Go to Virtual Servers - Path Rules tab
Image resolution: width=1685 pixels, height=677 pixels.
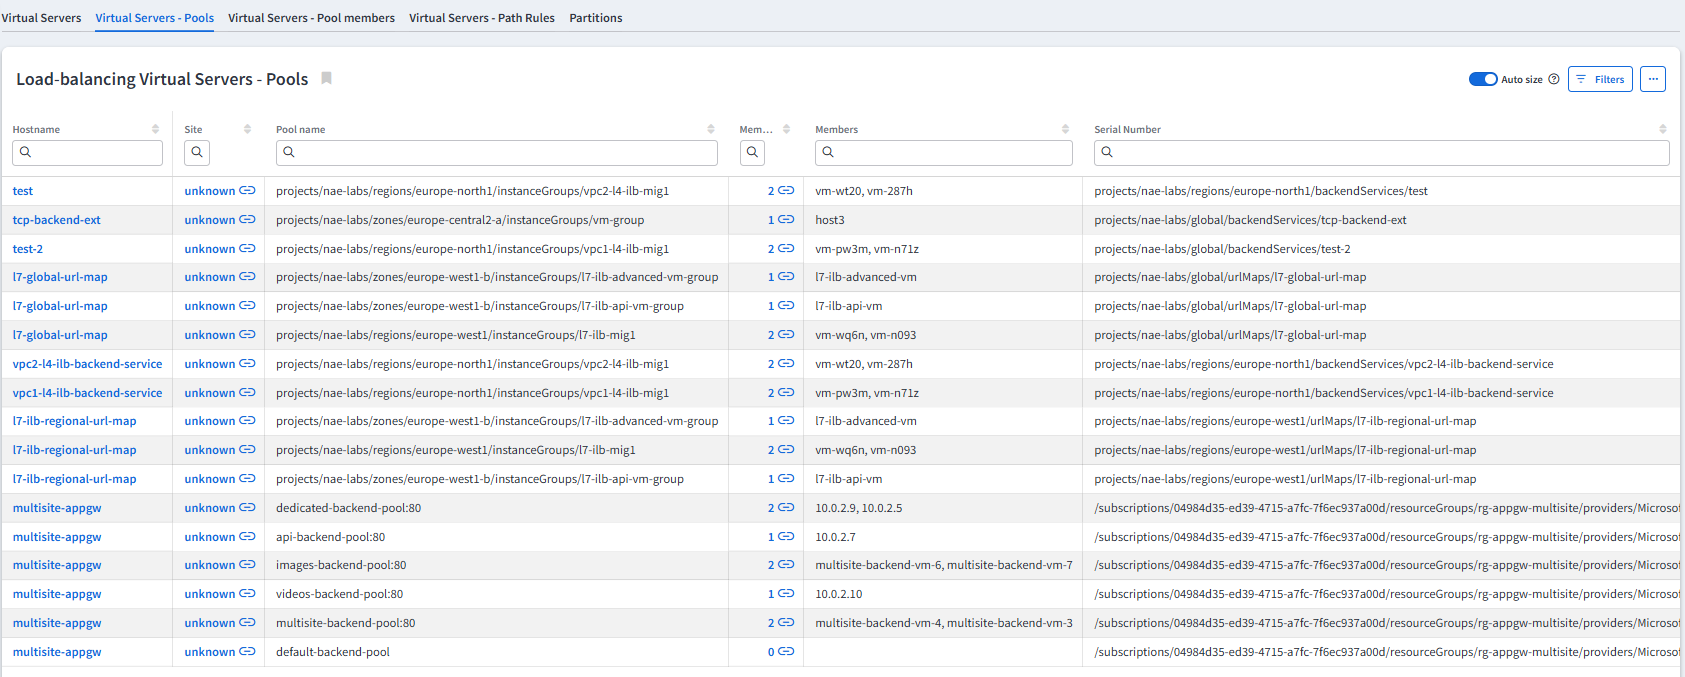click(x=481, y=18)
